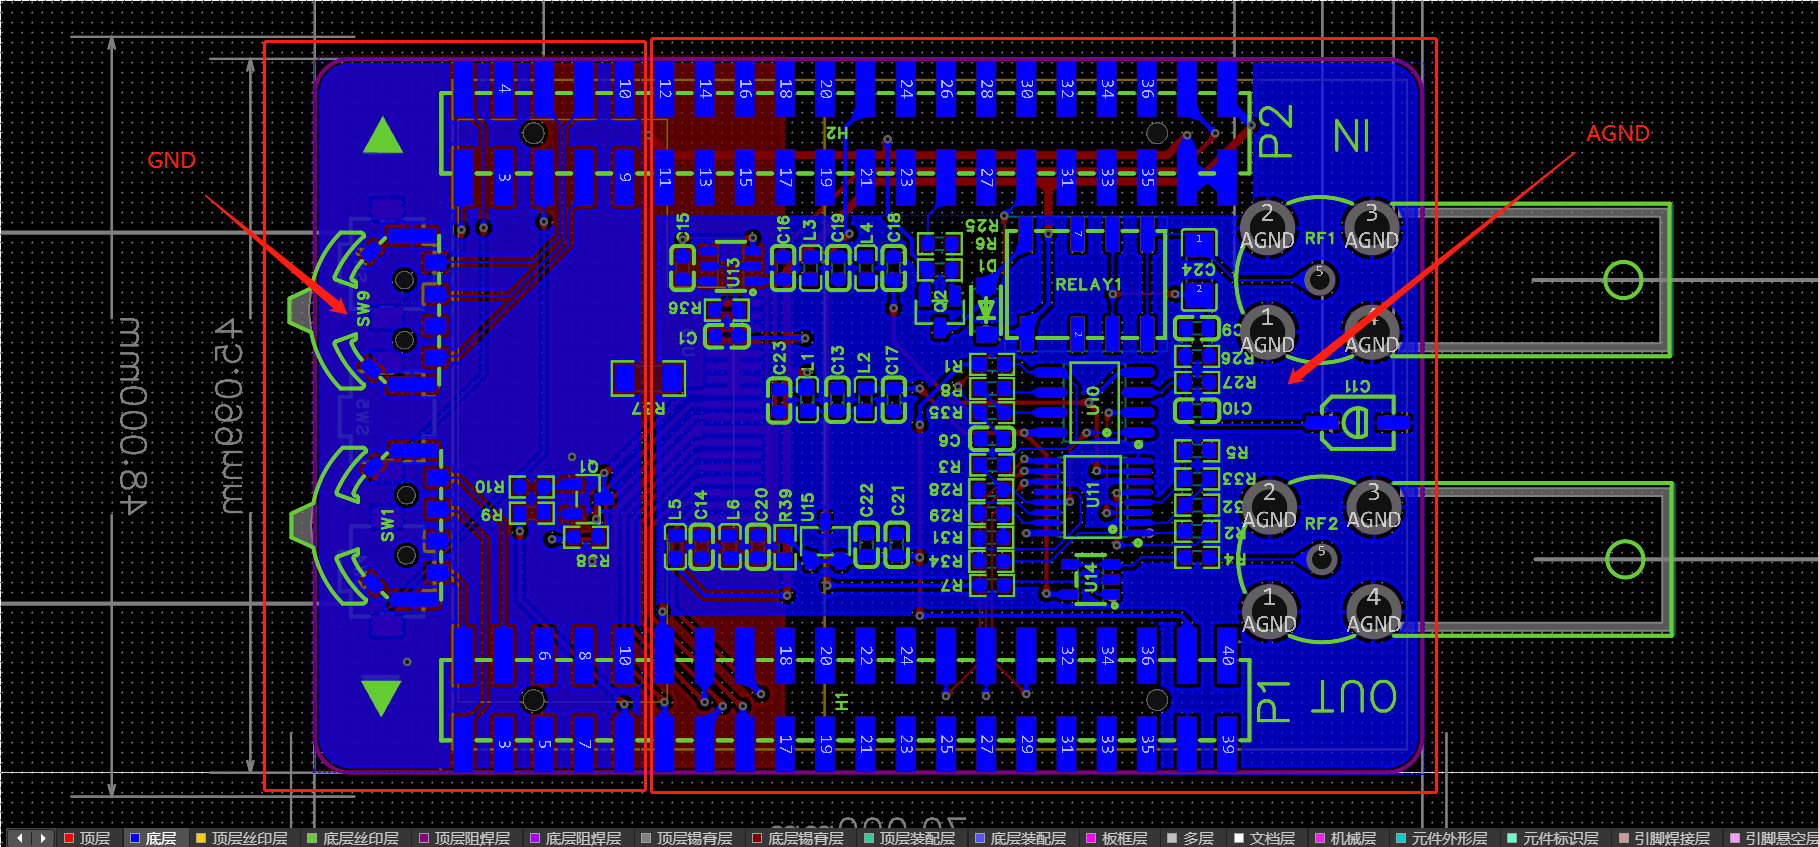The height and width of the screenshot is (847, 1819).
Task: Select the U11 chip footprint
Action: pyautogui.click(x=1093, y=497)
